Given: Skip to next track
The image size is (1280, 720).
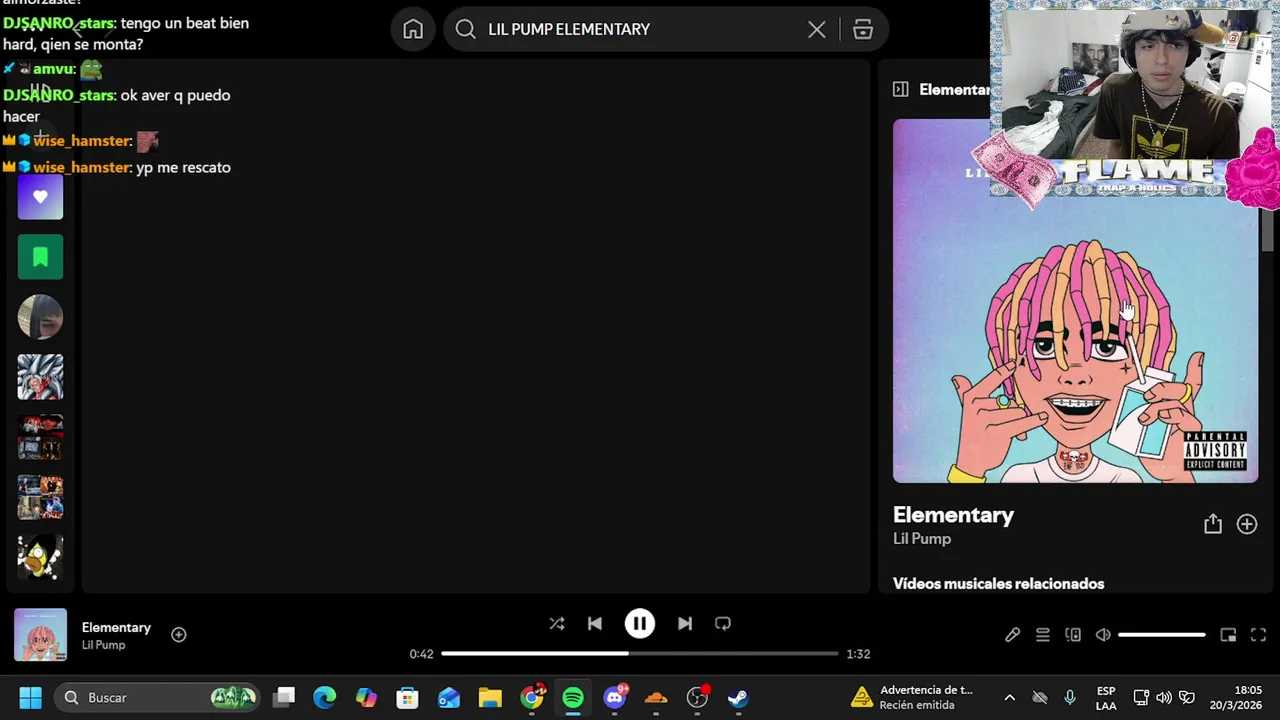Looking at the screenshot, I should click(685, 623).
